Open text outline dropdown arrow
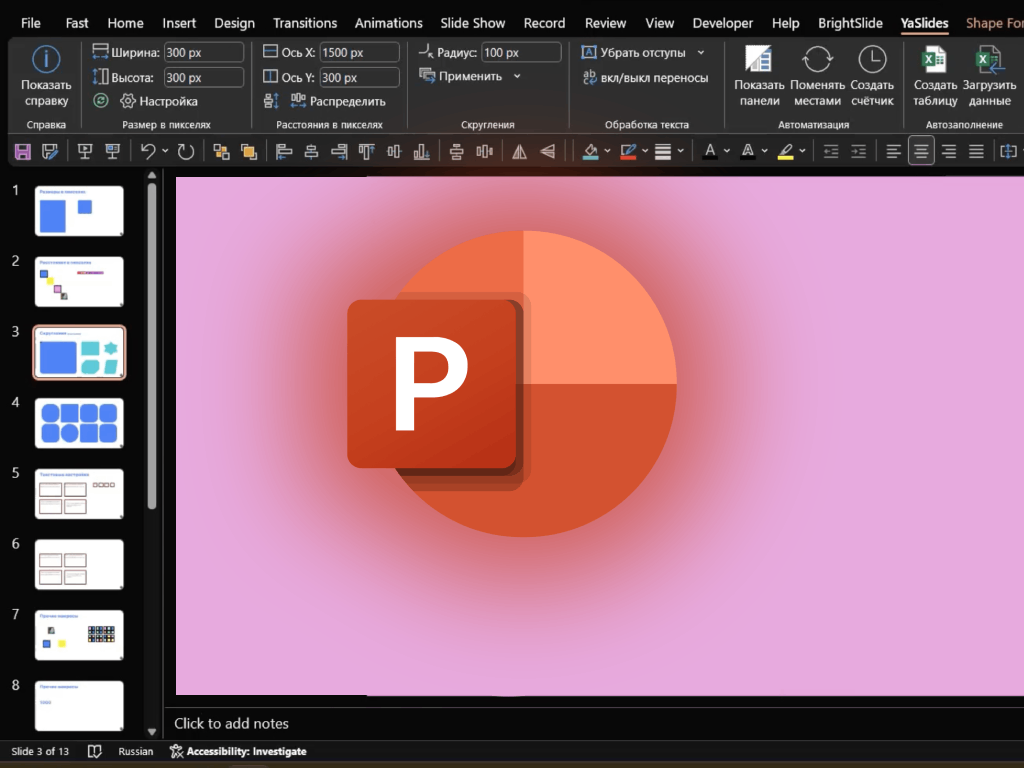The height and width of the screenshot is (768, 1024). (765, 152)
